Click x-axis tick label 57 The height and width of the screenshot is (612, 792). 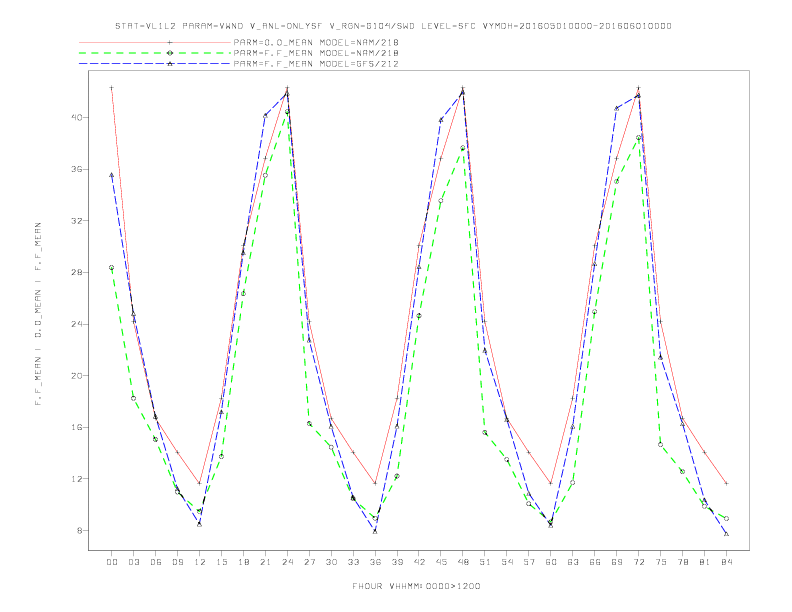point(529,562)
